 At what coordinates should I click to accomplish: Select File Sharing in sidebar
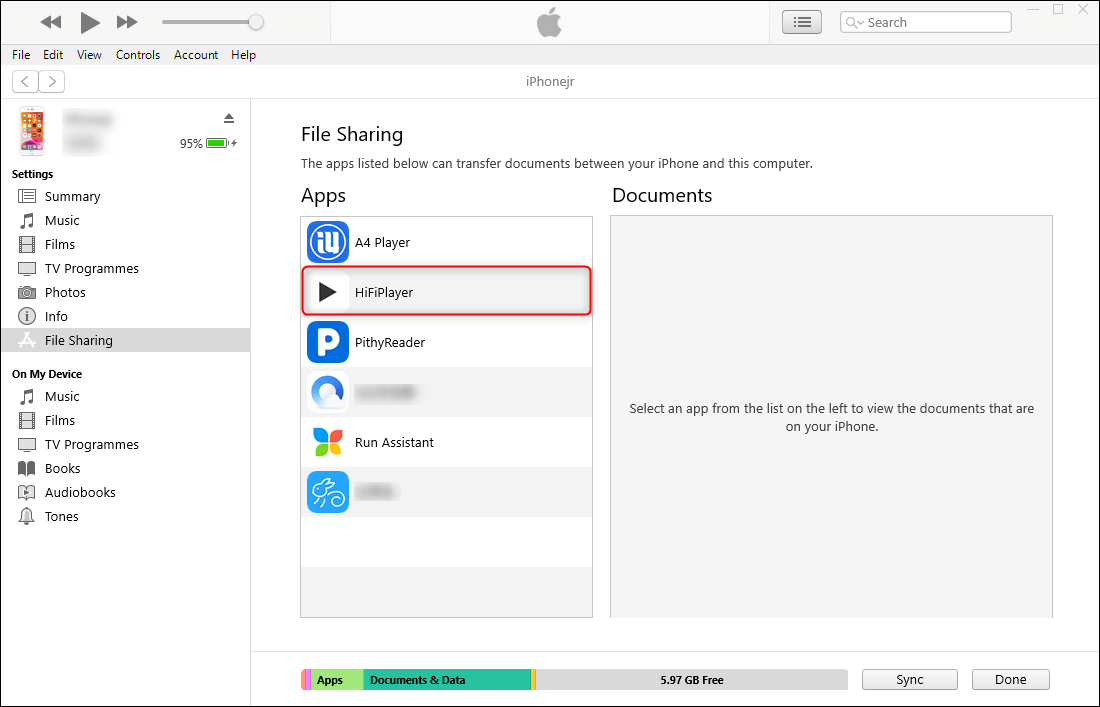(126, 340)
